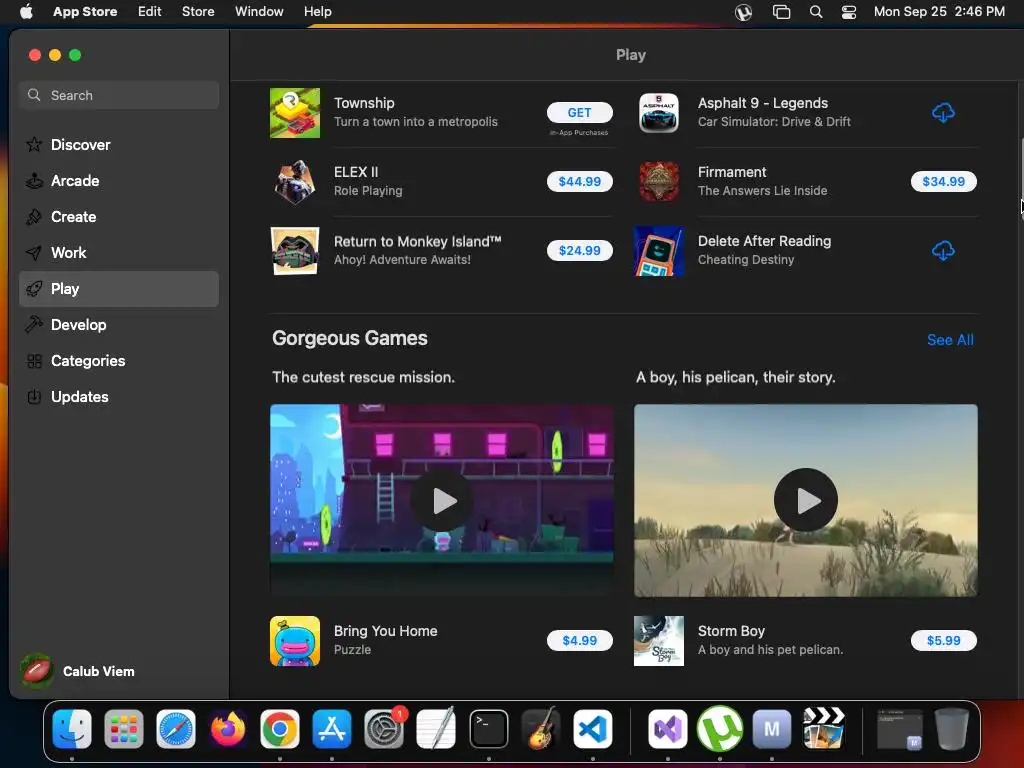
Task: Select the Work sidebar section
Action: (119, 253)
